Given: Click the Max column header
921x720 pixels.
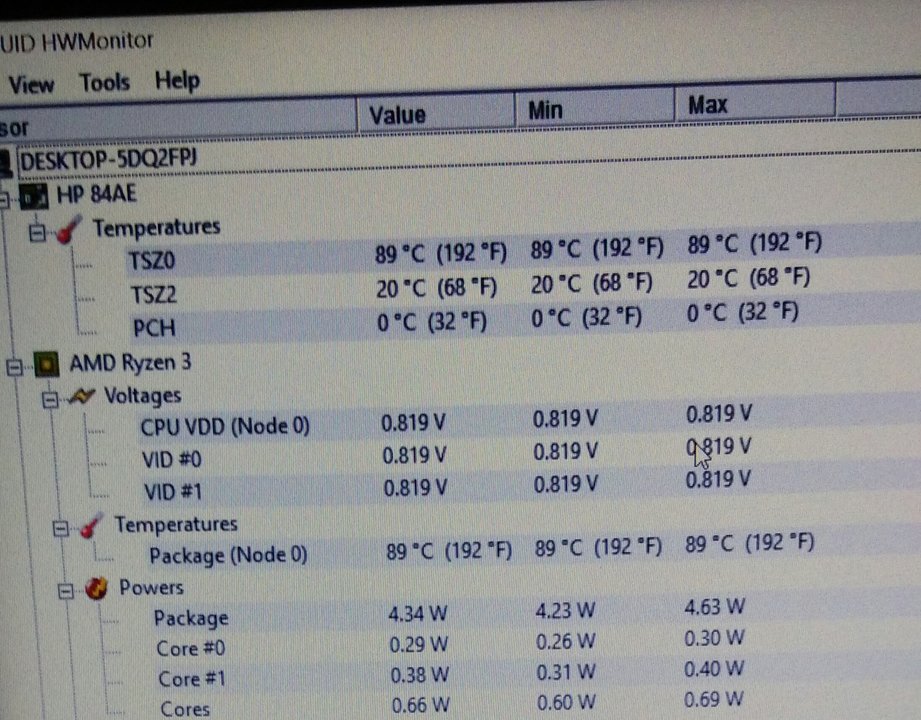Looking at the screenshot, I should (x=755, y=104).
